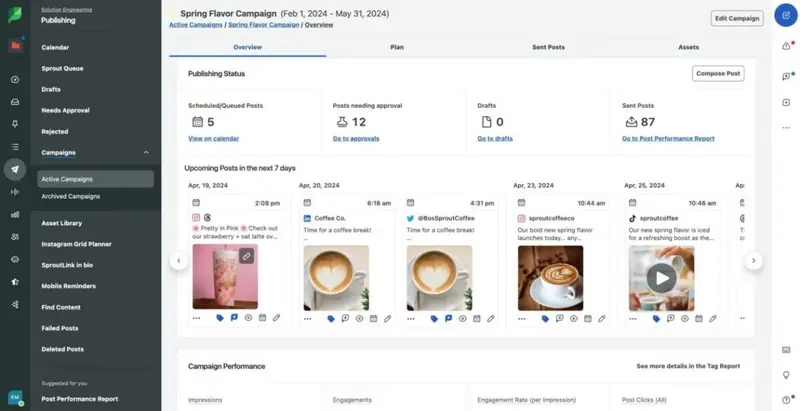Open the Publishing paper plane sidebar icon
Viewport: 800px width, 411px height.
click(x=14, y=169)
